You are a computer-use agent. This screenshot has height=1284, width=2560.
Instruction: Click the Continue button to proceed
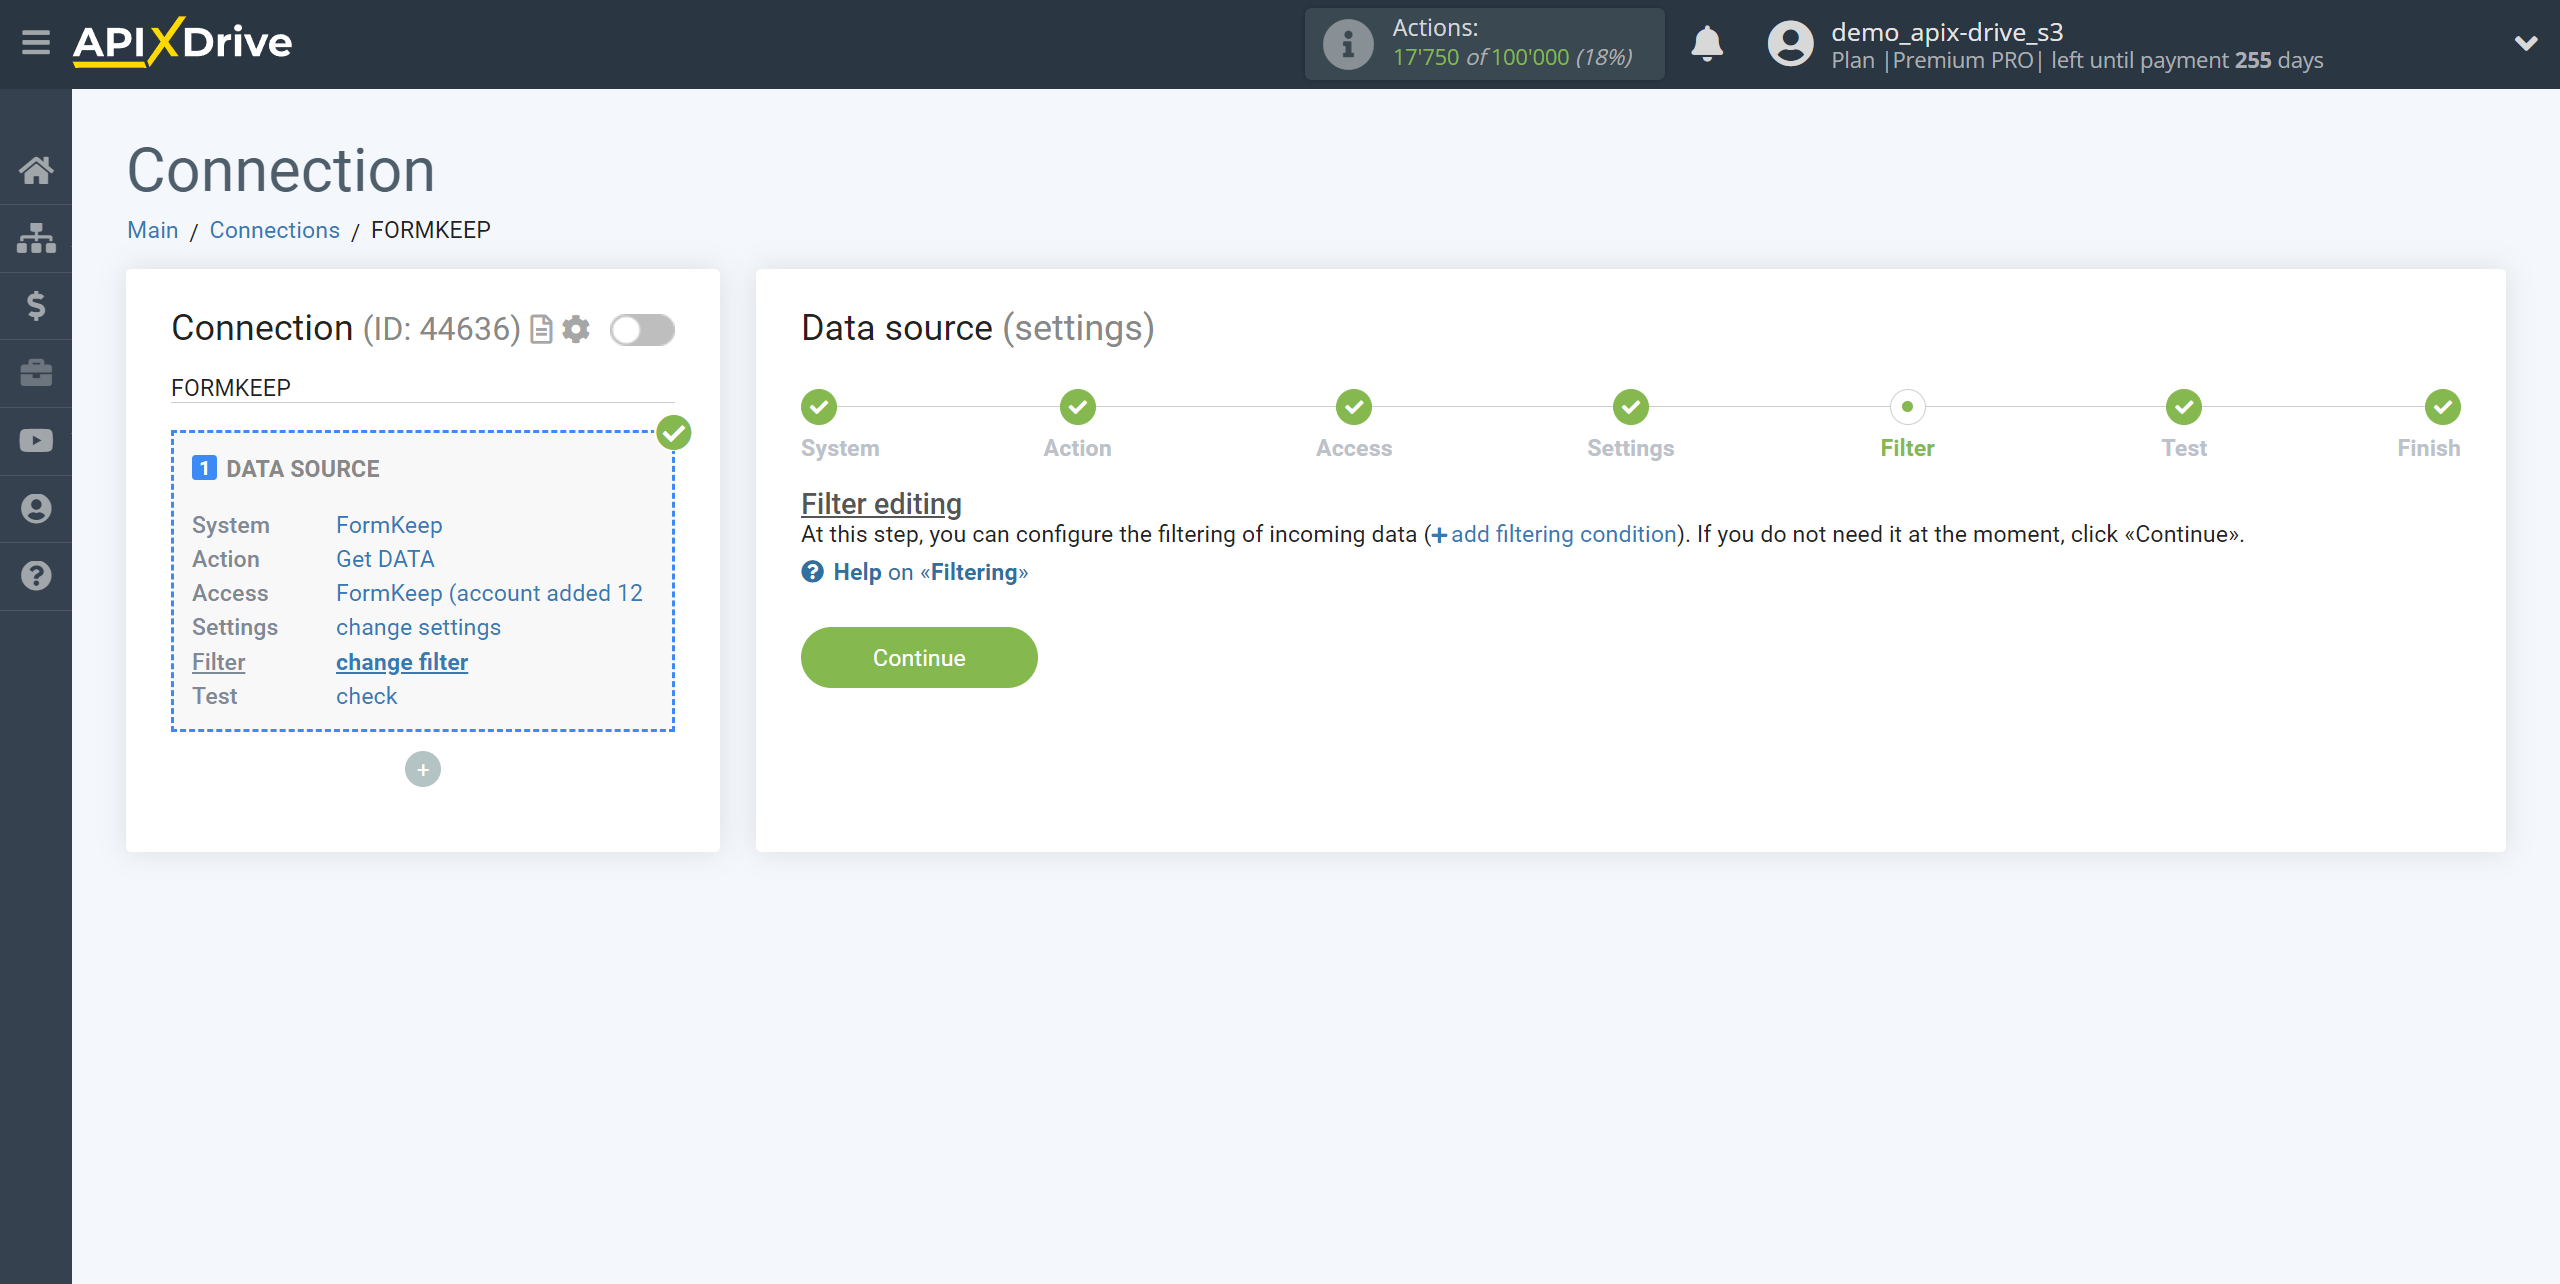click(x=920, y=657)
